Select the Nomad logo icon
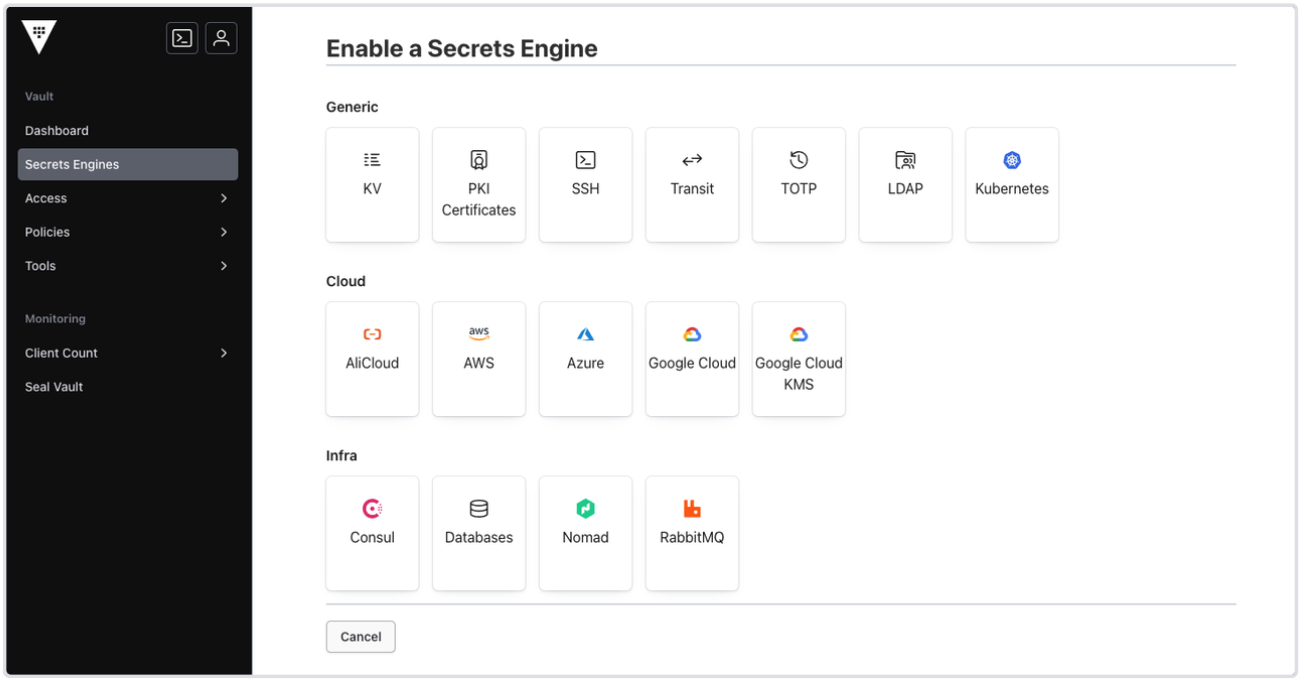The height and width of the screenshot is (681, 1302). coord(585,509)
